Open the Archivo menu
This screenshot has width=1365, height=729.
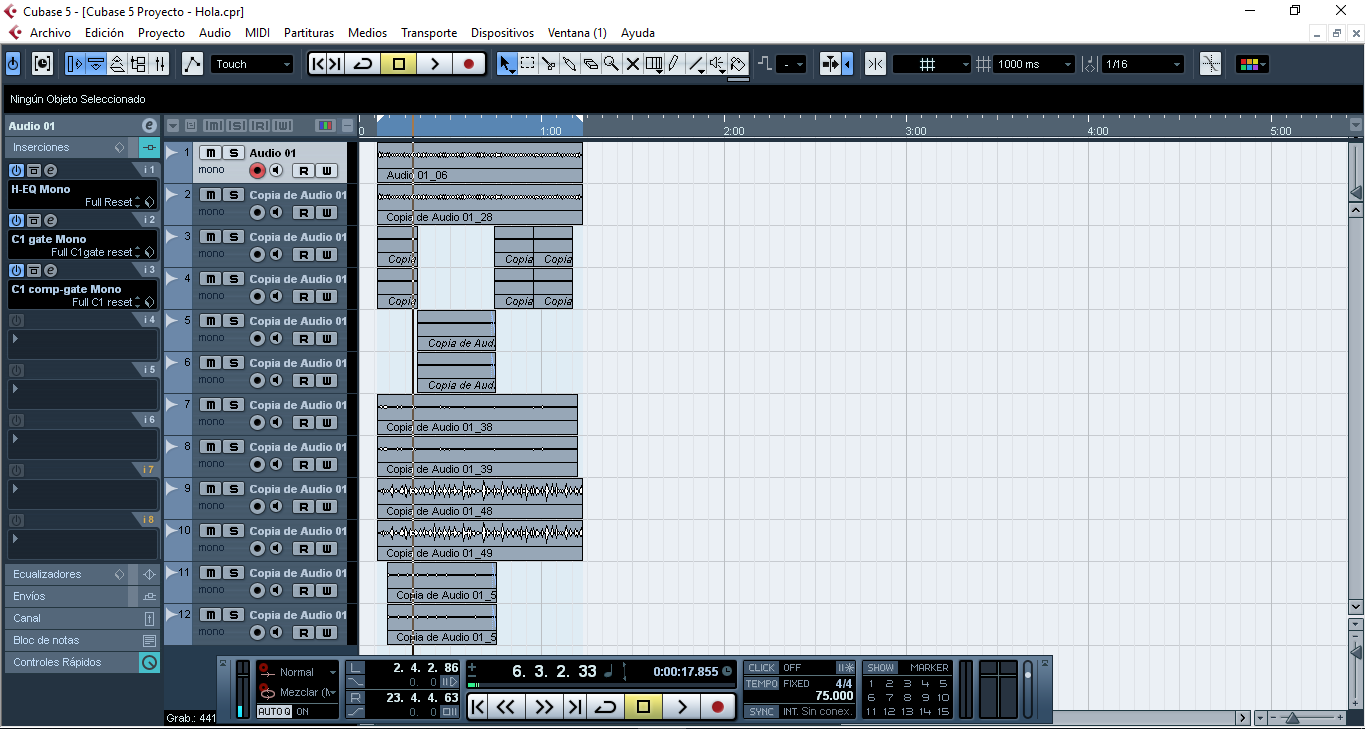click(x=50, y=33)
